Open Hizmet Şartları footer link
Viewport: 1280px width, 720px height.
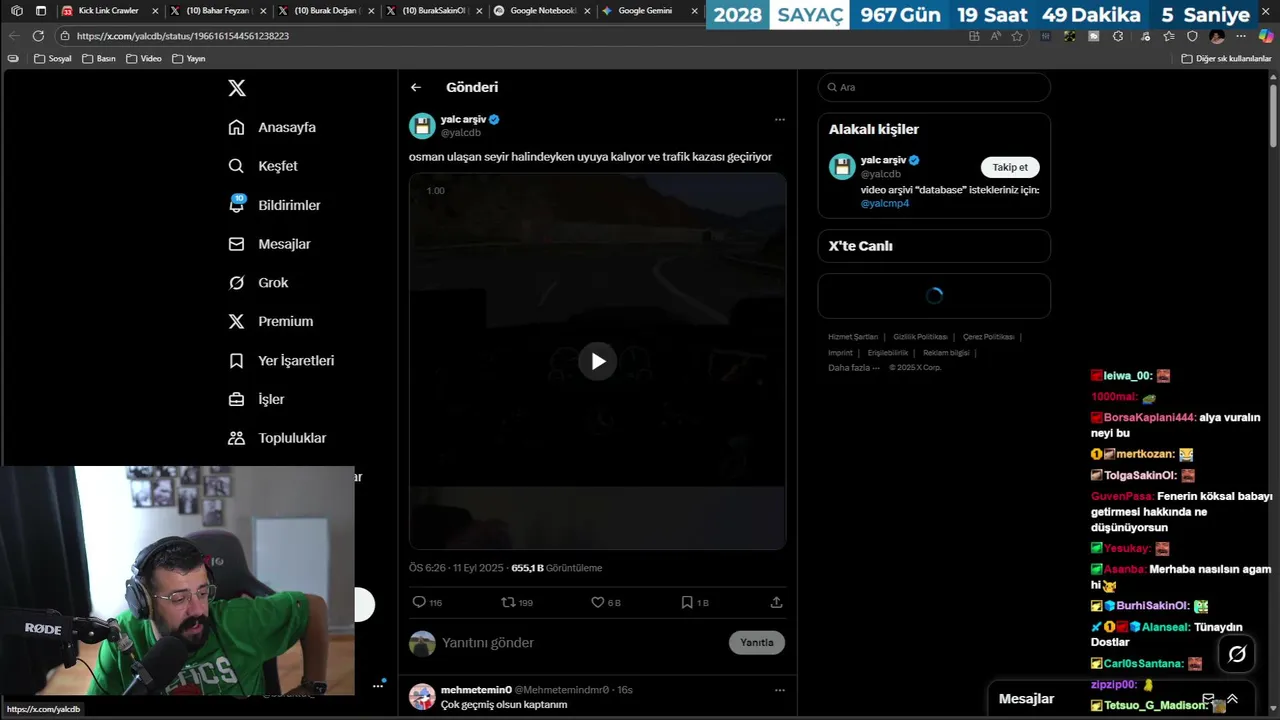tap(853, 337)
